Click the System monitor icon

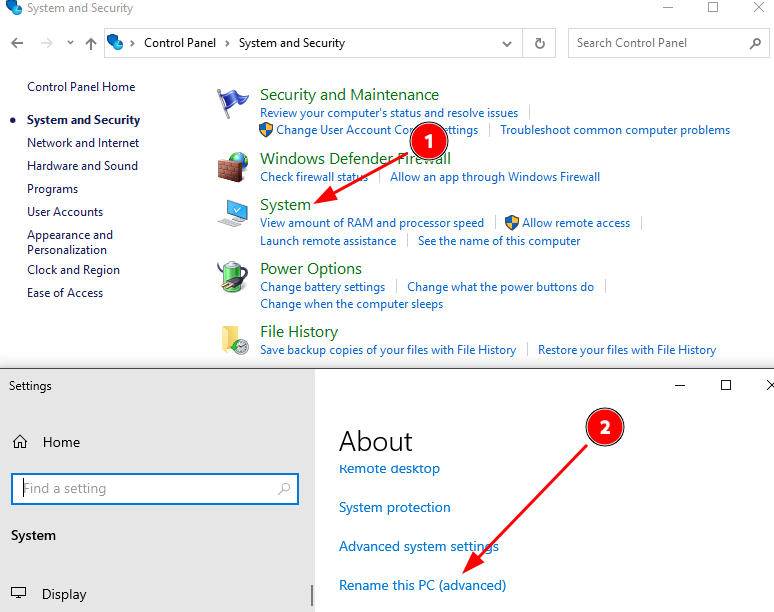(x=233, y=213)
